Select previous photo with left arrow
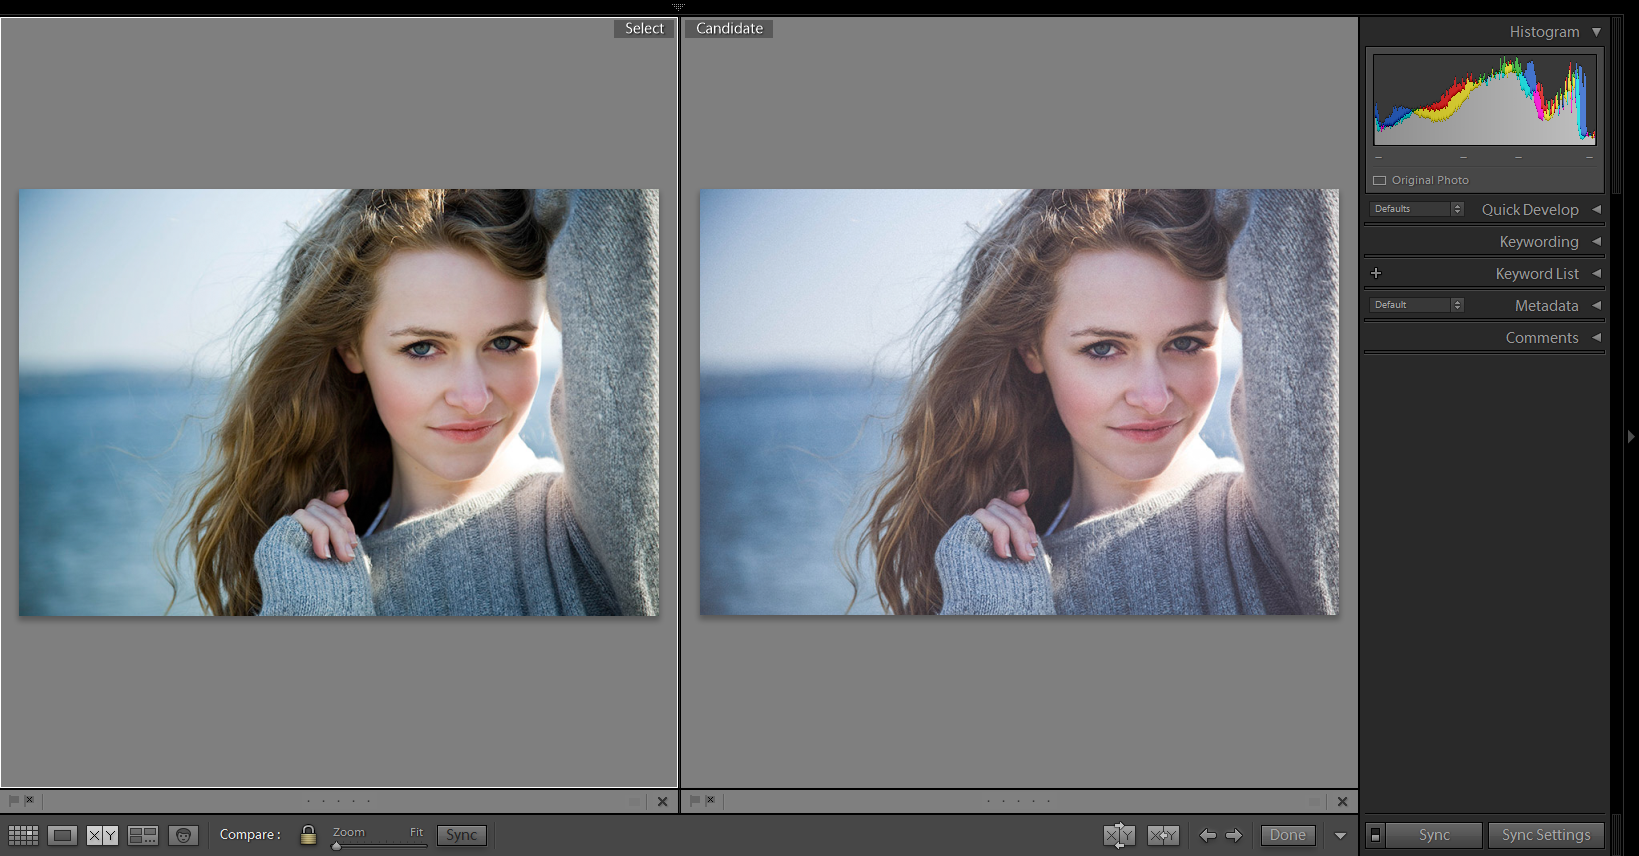The height and width of the screenshot is (856, 1639). 1208,835
